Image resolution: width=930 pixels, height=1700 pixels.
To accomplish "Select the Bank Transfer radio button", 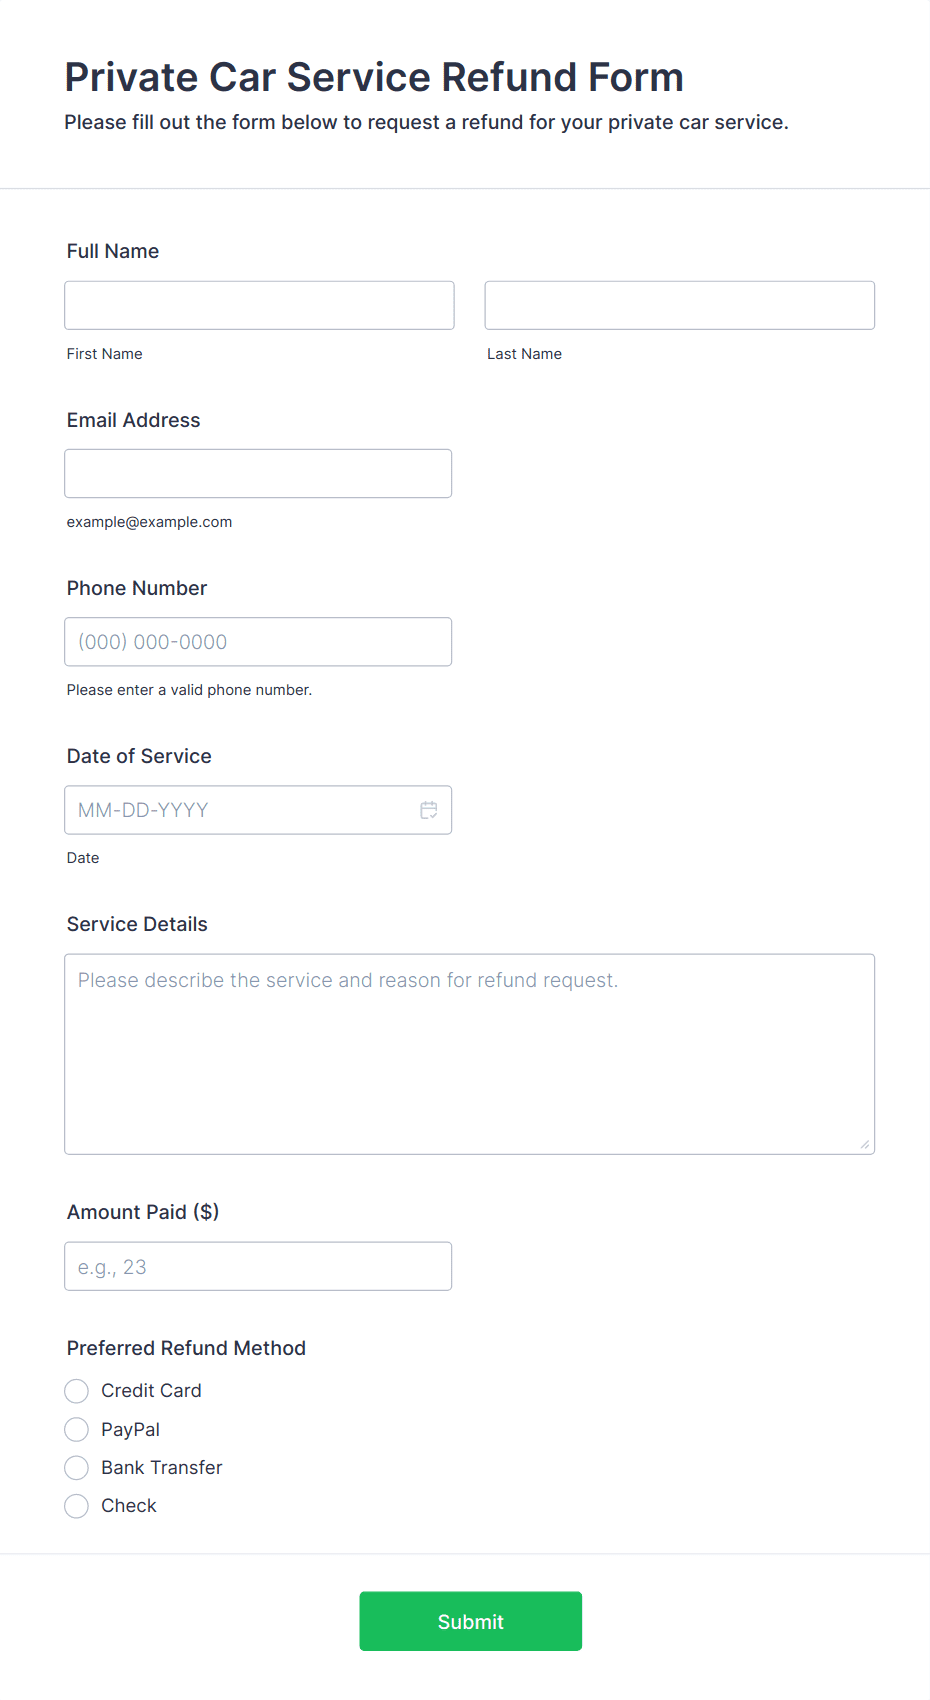I will pos(76,1468).
